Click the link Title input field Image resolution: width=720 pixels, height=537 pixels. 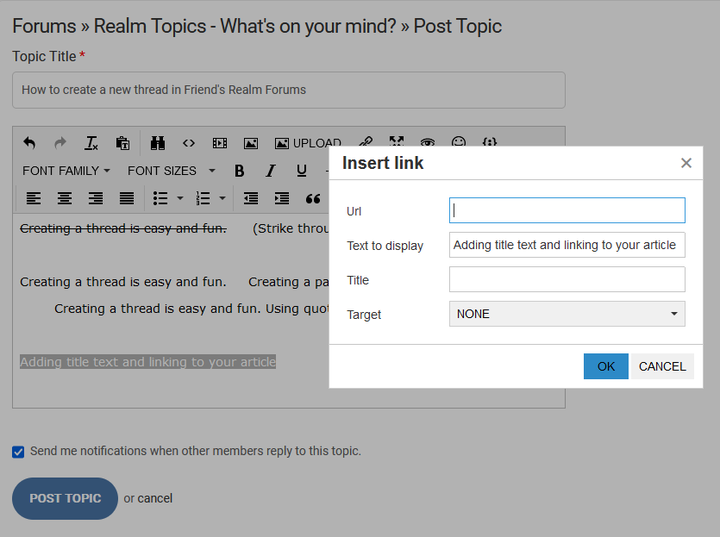[567, 279]
